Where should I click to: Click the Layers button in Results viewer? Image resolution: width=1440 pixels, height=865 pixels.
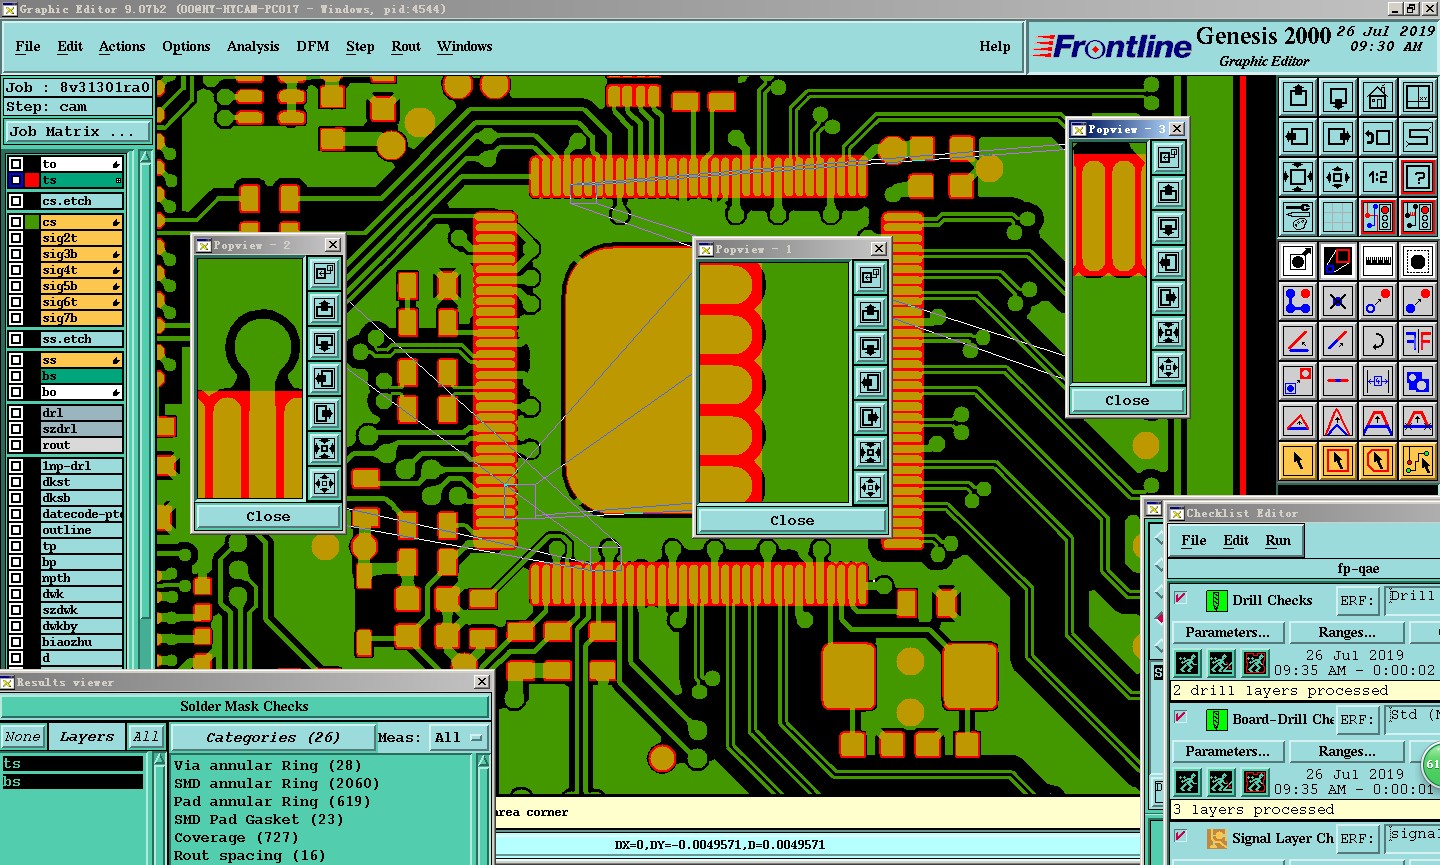(87, 737)
